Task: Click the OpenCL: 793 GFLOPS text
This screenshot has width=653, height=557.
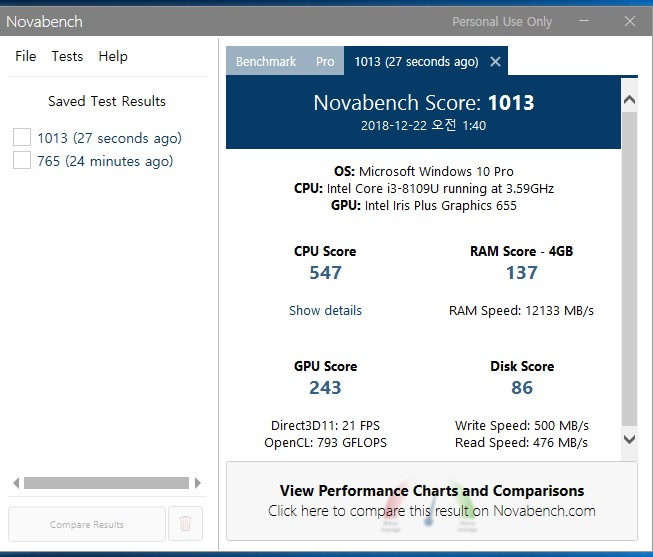Action: pos(325,442)
